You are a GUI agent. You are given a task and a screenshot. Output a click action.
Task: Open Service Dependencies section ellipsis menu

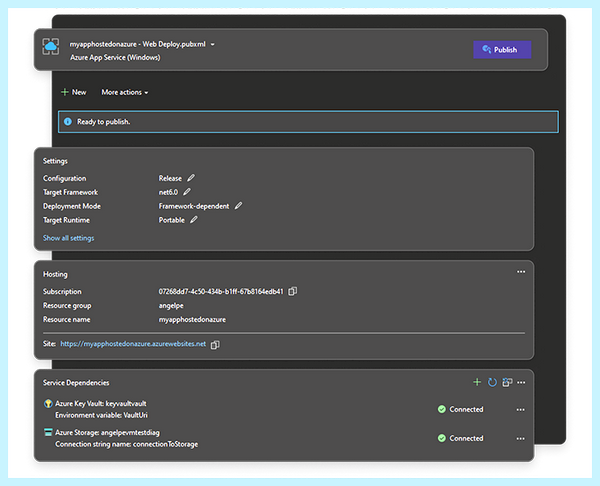[521, 382]
